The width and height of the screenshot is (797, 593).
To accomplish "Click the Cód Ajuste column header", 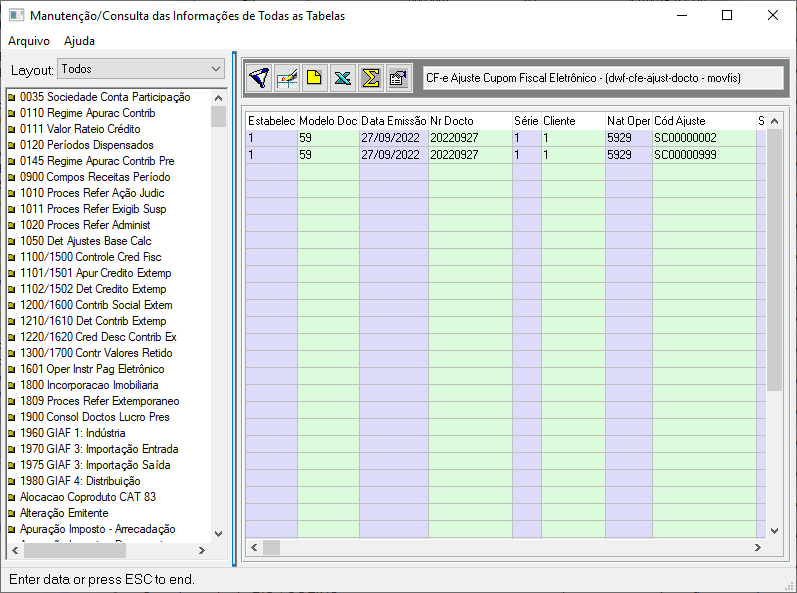I will coord(704,121).
